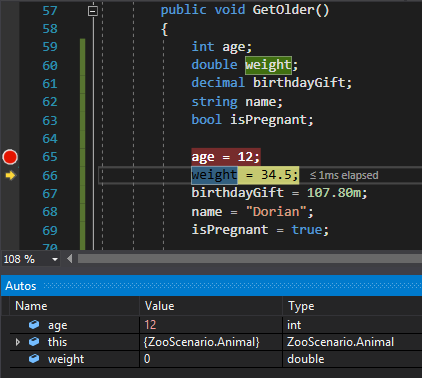The width and height of the screenshot is (422, 378).
Task: Click the '≤ 1ms elapsed' PerfTip
Action: tap(344, 175)
